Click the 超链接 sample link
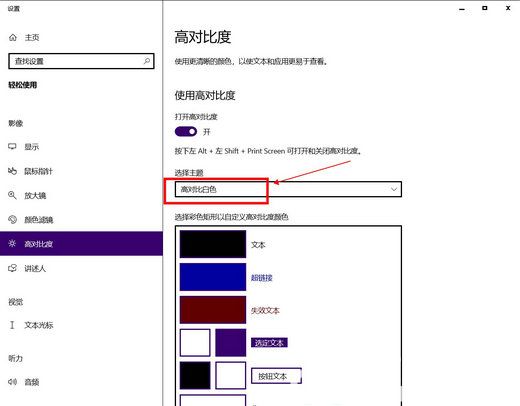This screenshot has height=406, width=520. [x=262, y=277]
